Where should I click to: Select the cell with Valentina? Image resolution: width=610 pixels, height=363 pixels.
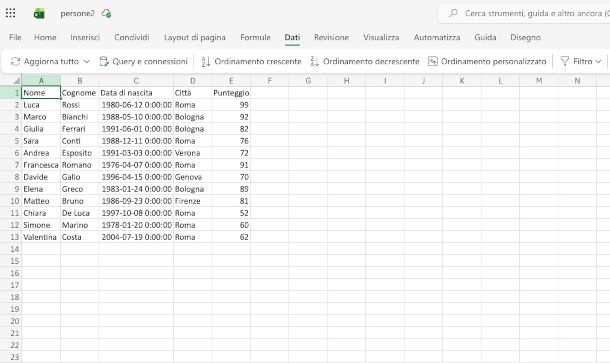(x=41, y=237)
